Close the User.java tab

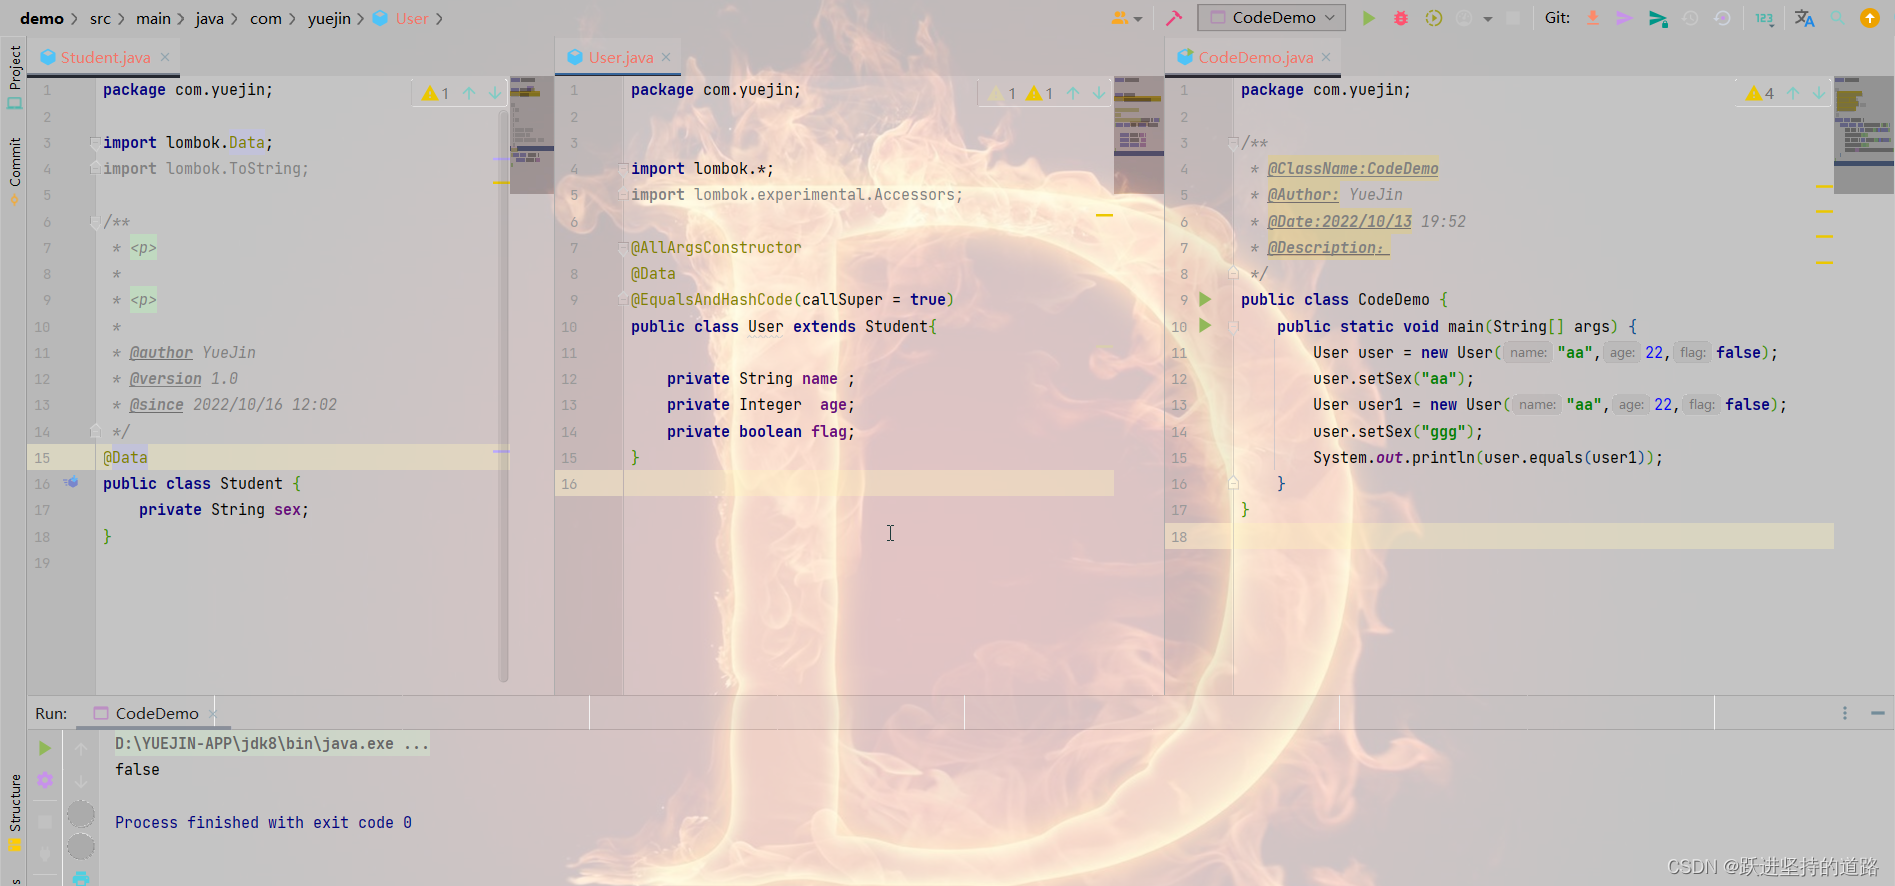click(x=666, y=57)
